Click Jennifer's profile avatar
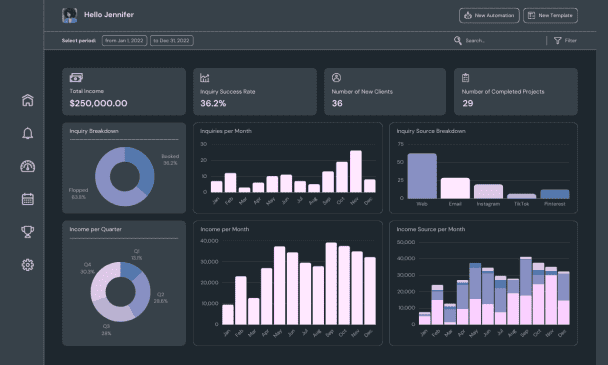This screenshot has height=365, width=608. tap(69, 15)
